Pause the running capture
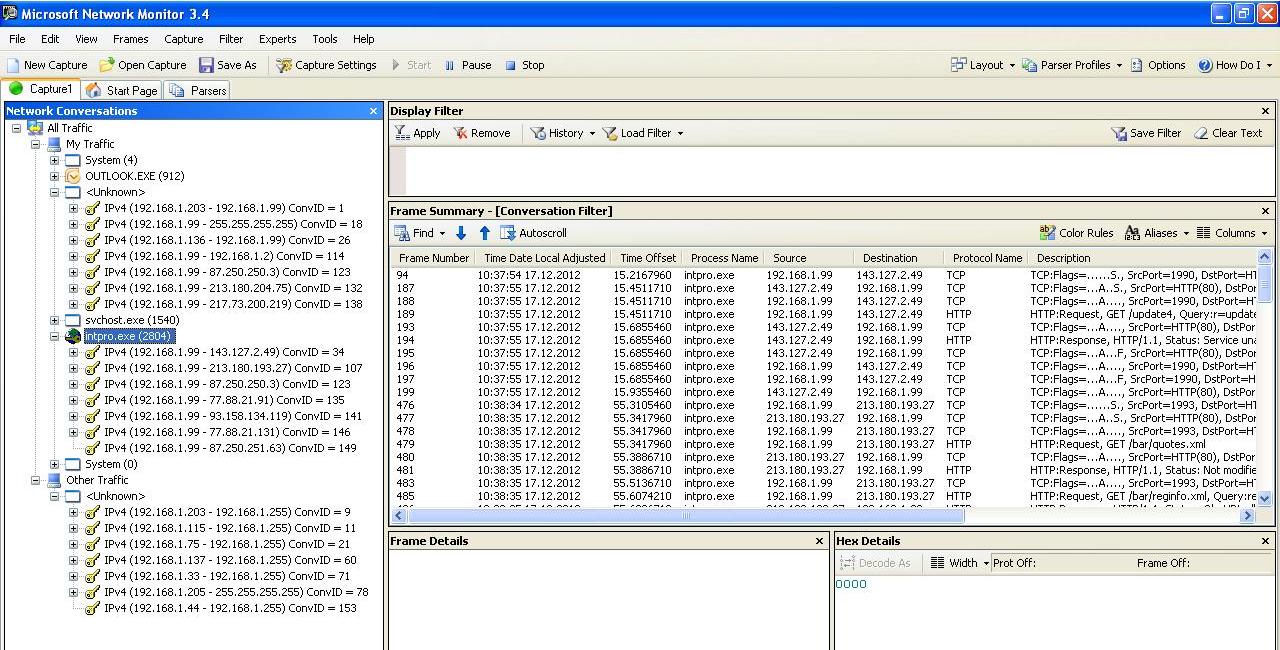The image size is (1280, 650). [x=468, y=65]
